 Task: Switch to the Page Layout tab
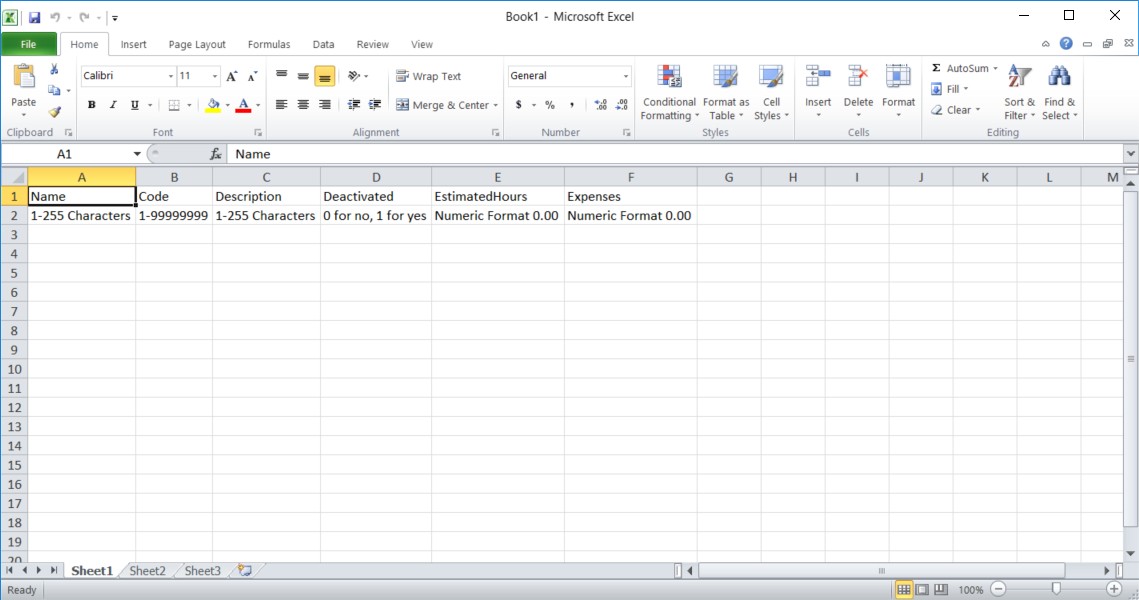(x=197, y=44)
